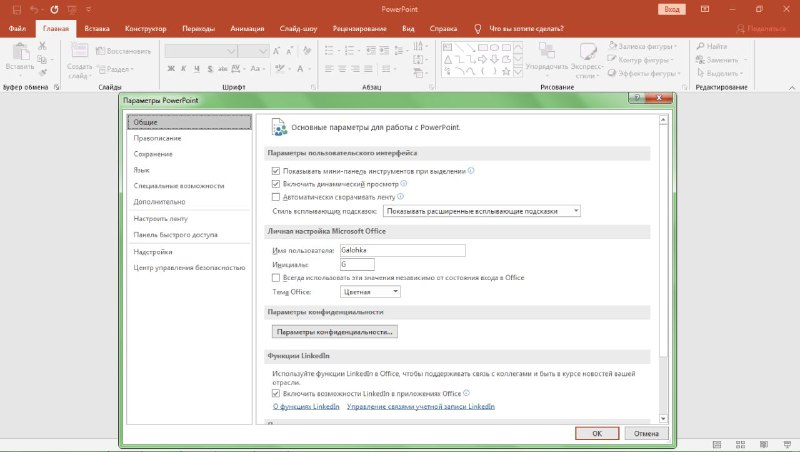This screenshot has height=452, width=800.
Task: Click the OK button
Action: pos(597,433)
